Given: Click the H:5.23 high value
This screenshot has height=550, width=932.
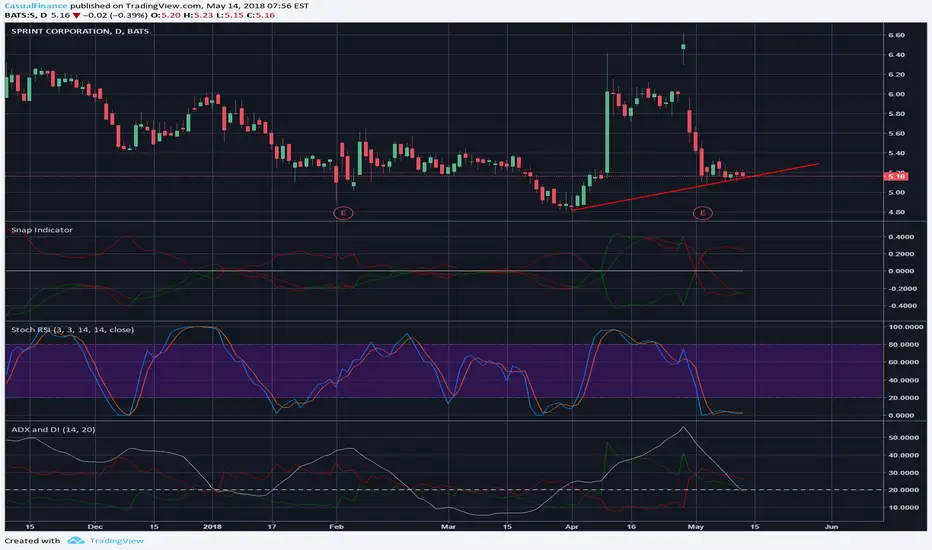Looking at the screenshot, I should pyautogui.click(x=198, y=15).
